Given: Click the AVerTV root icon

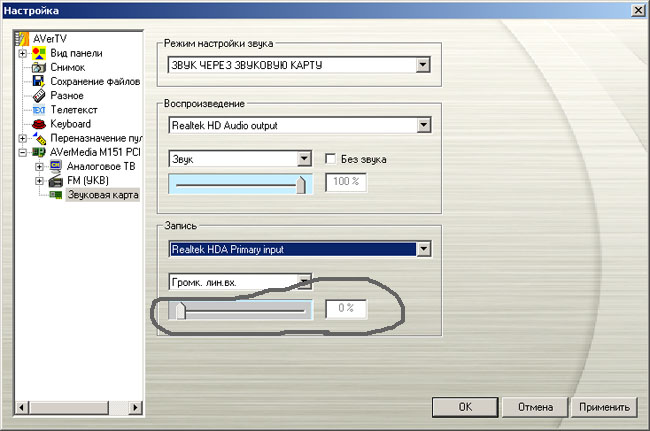Looking at the screenshot, I should [x=22, y=39].
